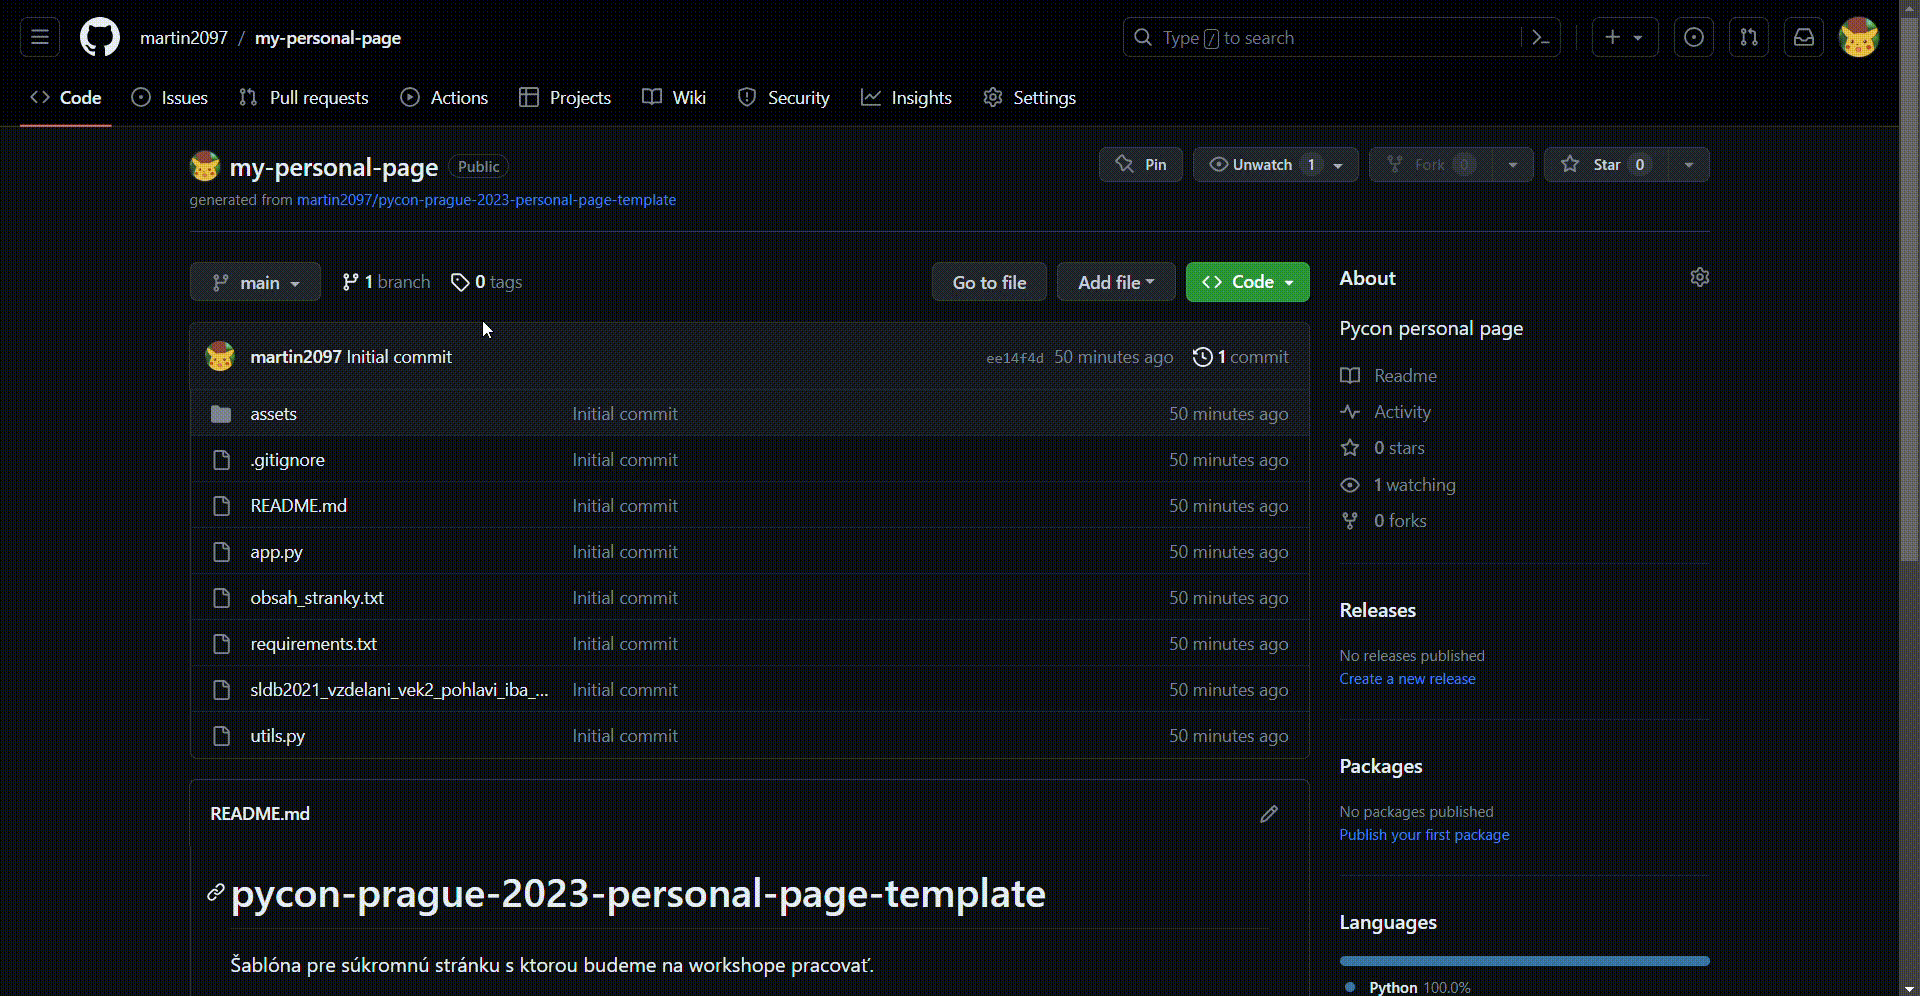Open the assets folder
The height and width of the screenshot is (996, 1920).
[274, 414]
